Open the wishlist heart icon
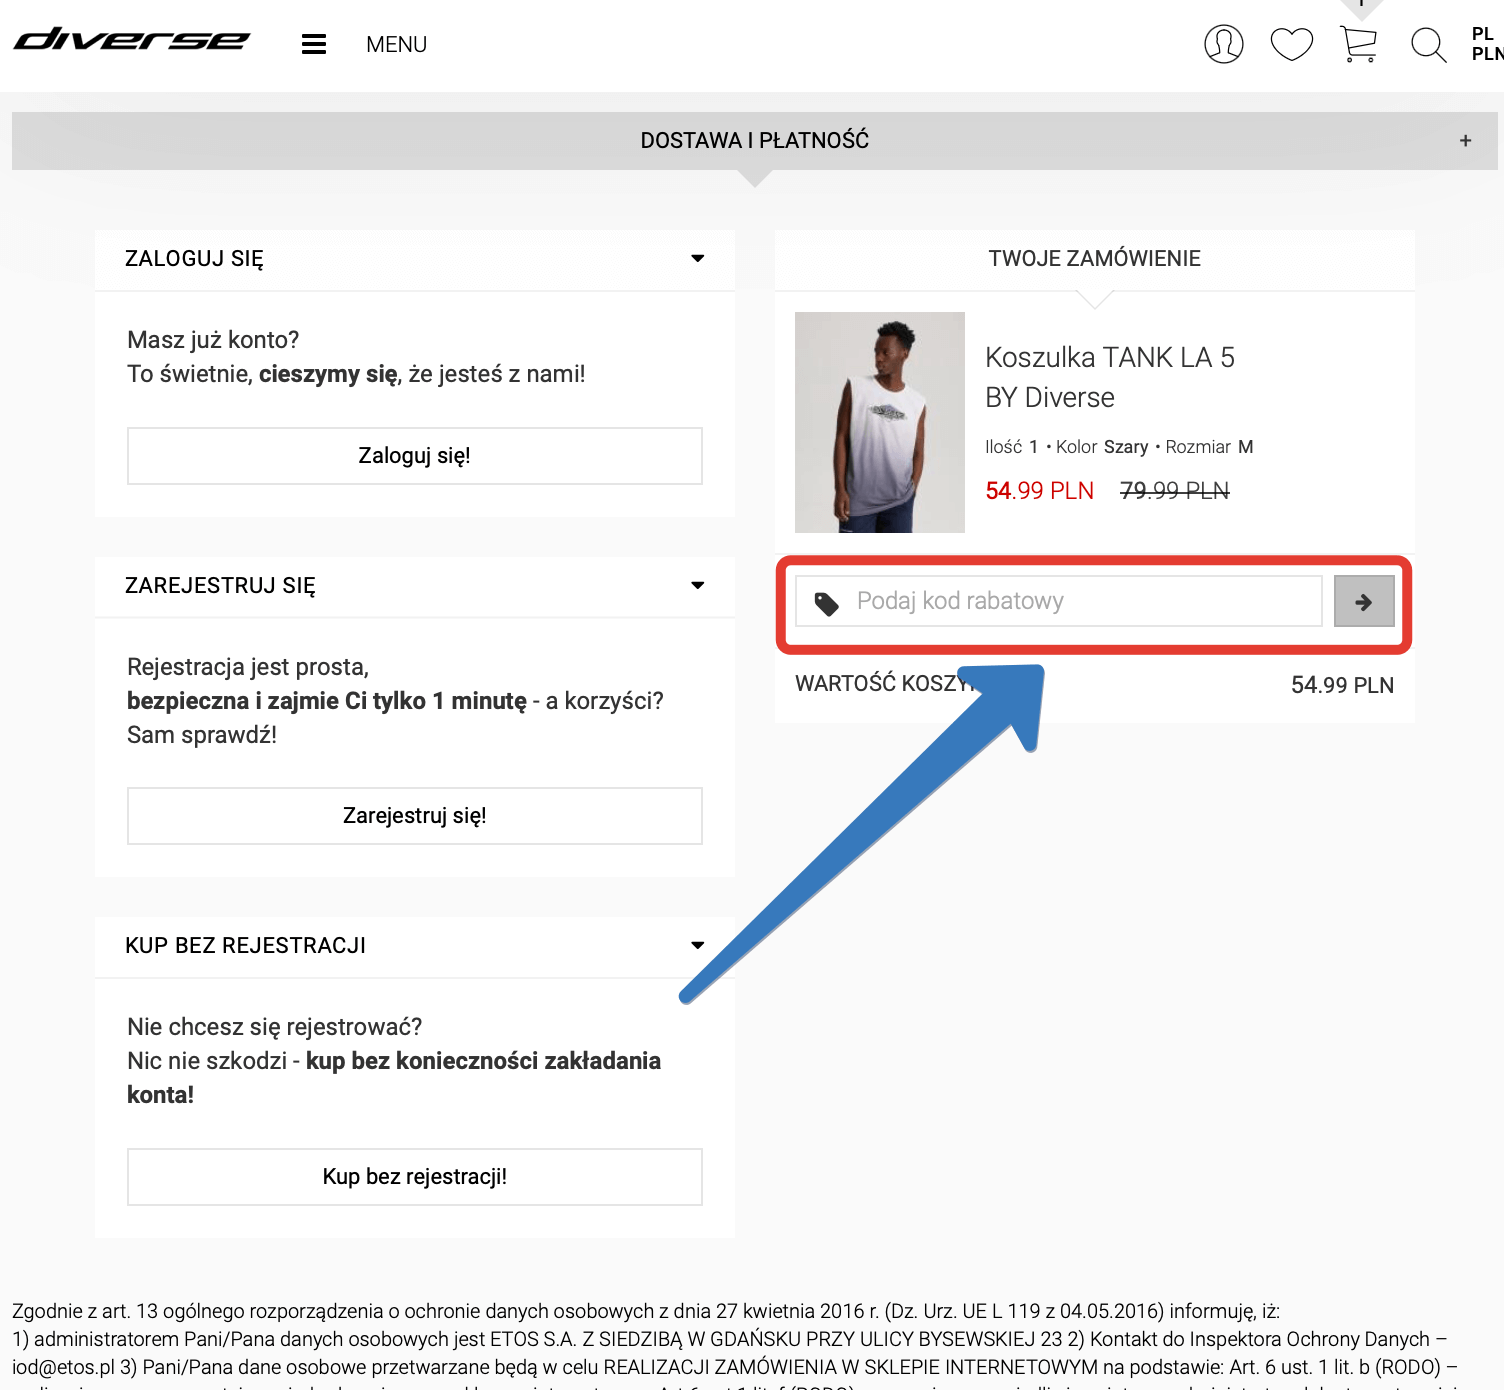 click(x=1291, y=44)
